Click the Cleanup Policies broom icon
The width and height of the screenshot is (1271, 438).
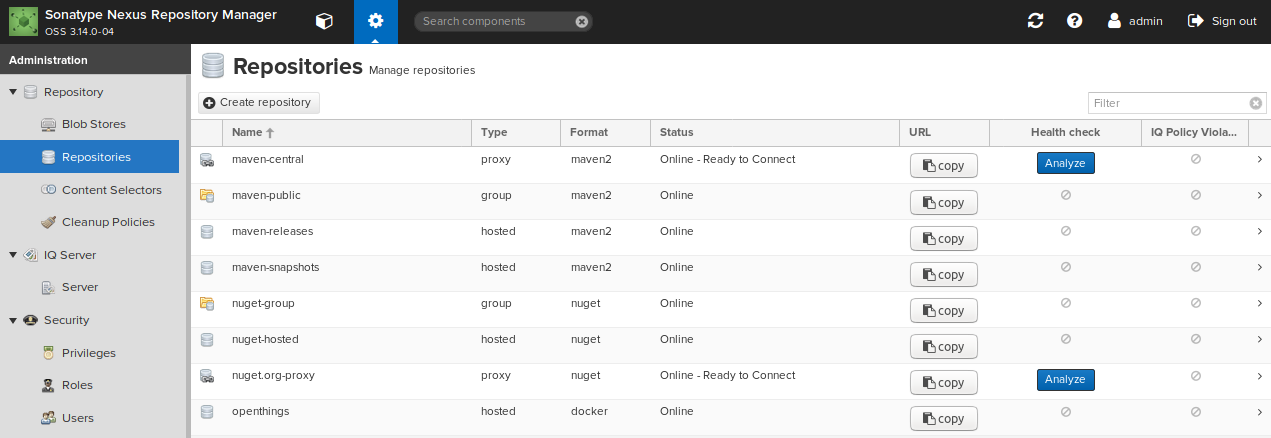pyautogui.click(x=48, y=222)
